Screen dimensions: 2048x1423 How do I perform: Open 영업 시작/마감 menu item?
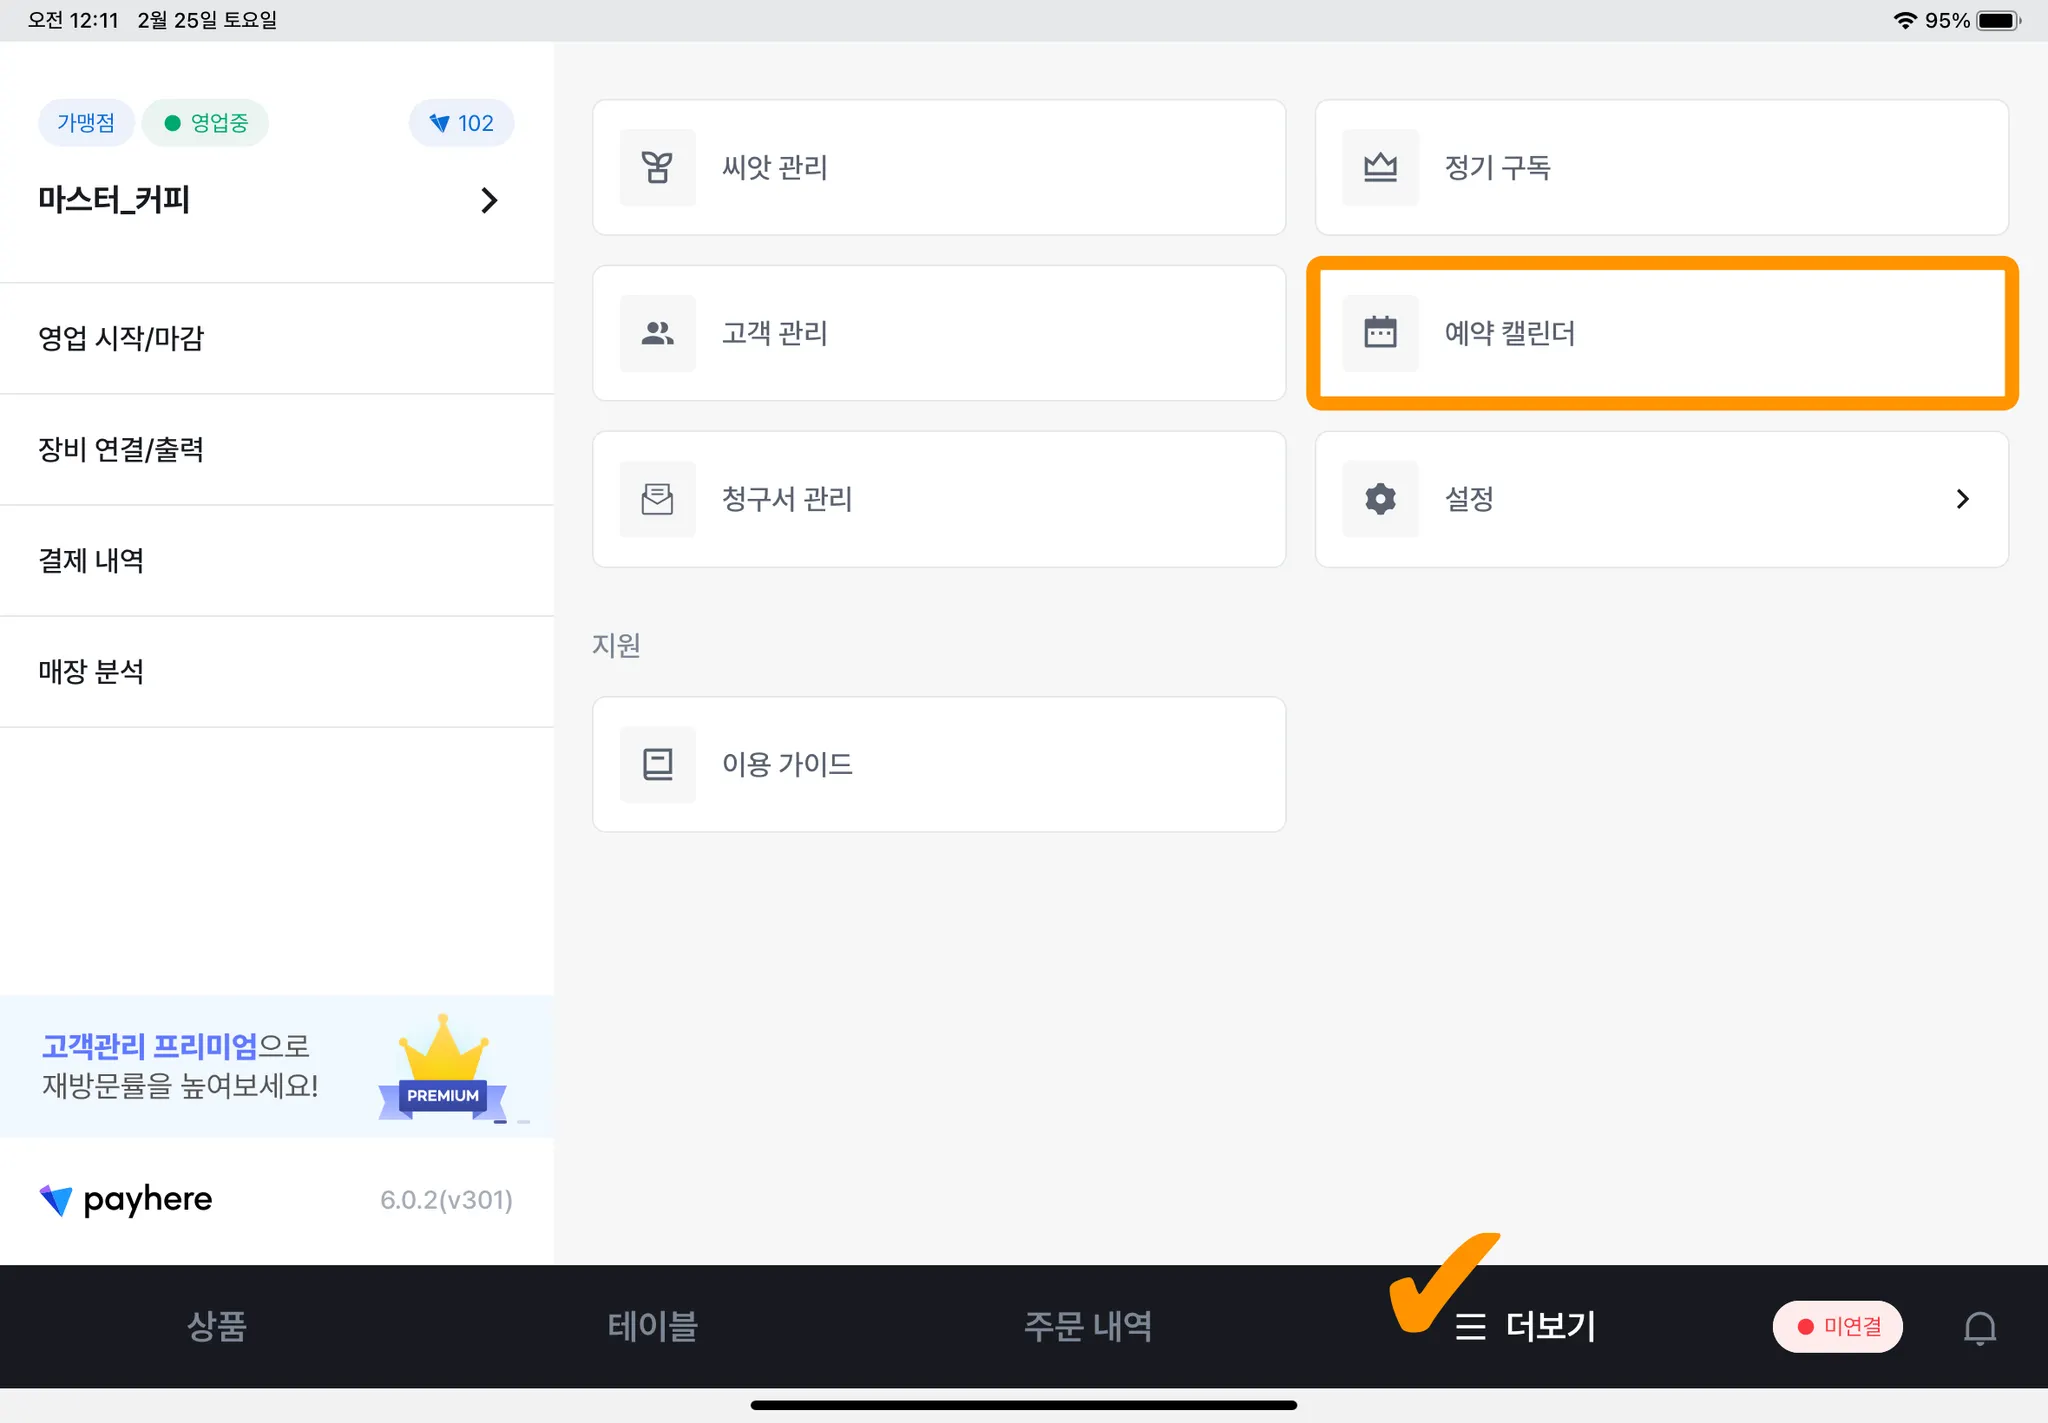(121, 338)
